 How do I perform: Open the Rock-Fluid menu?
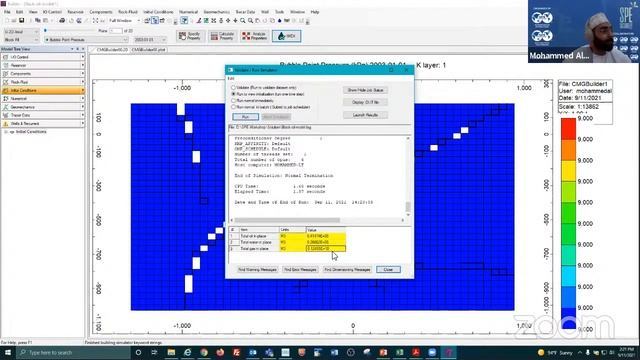[x=128, y=12]
